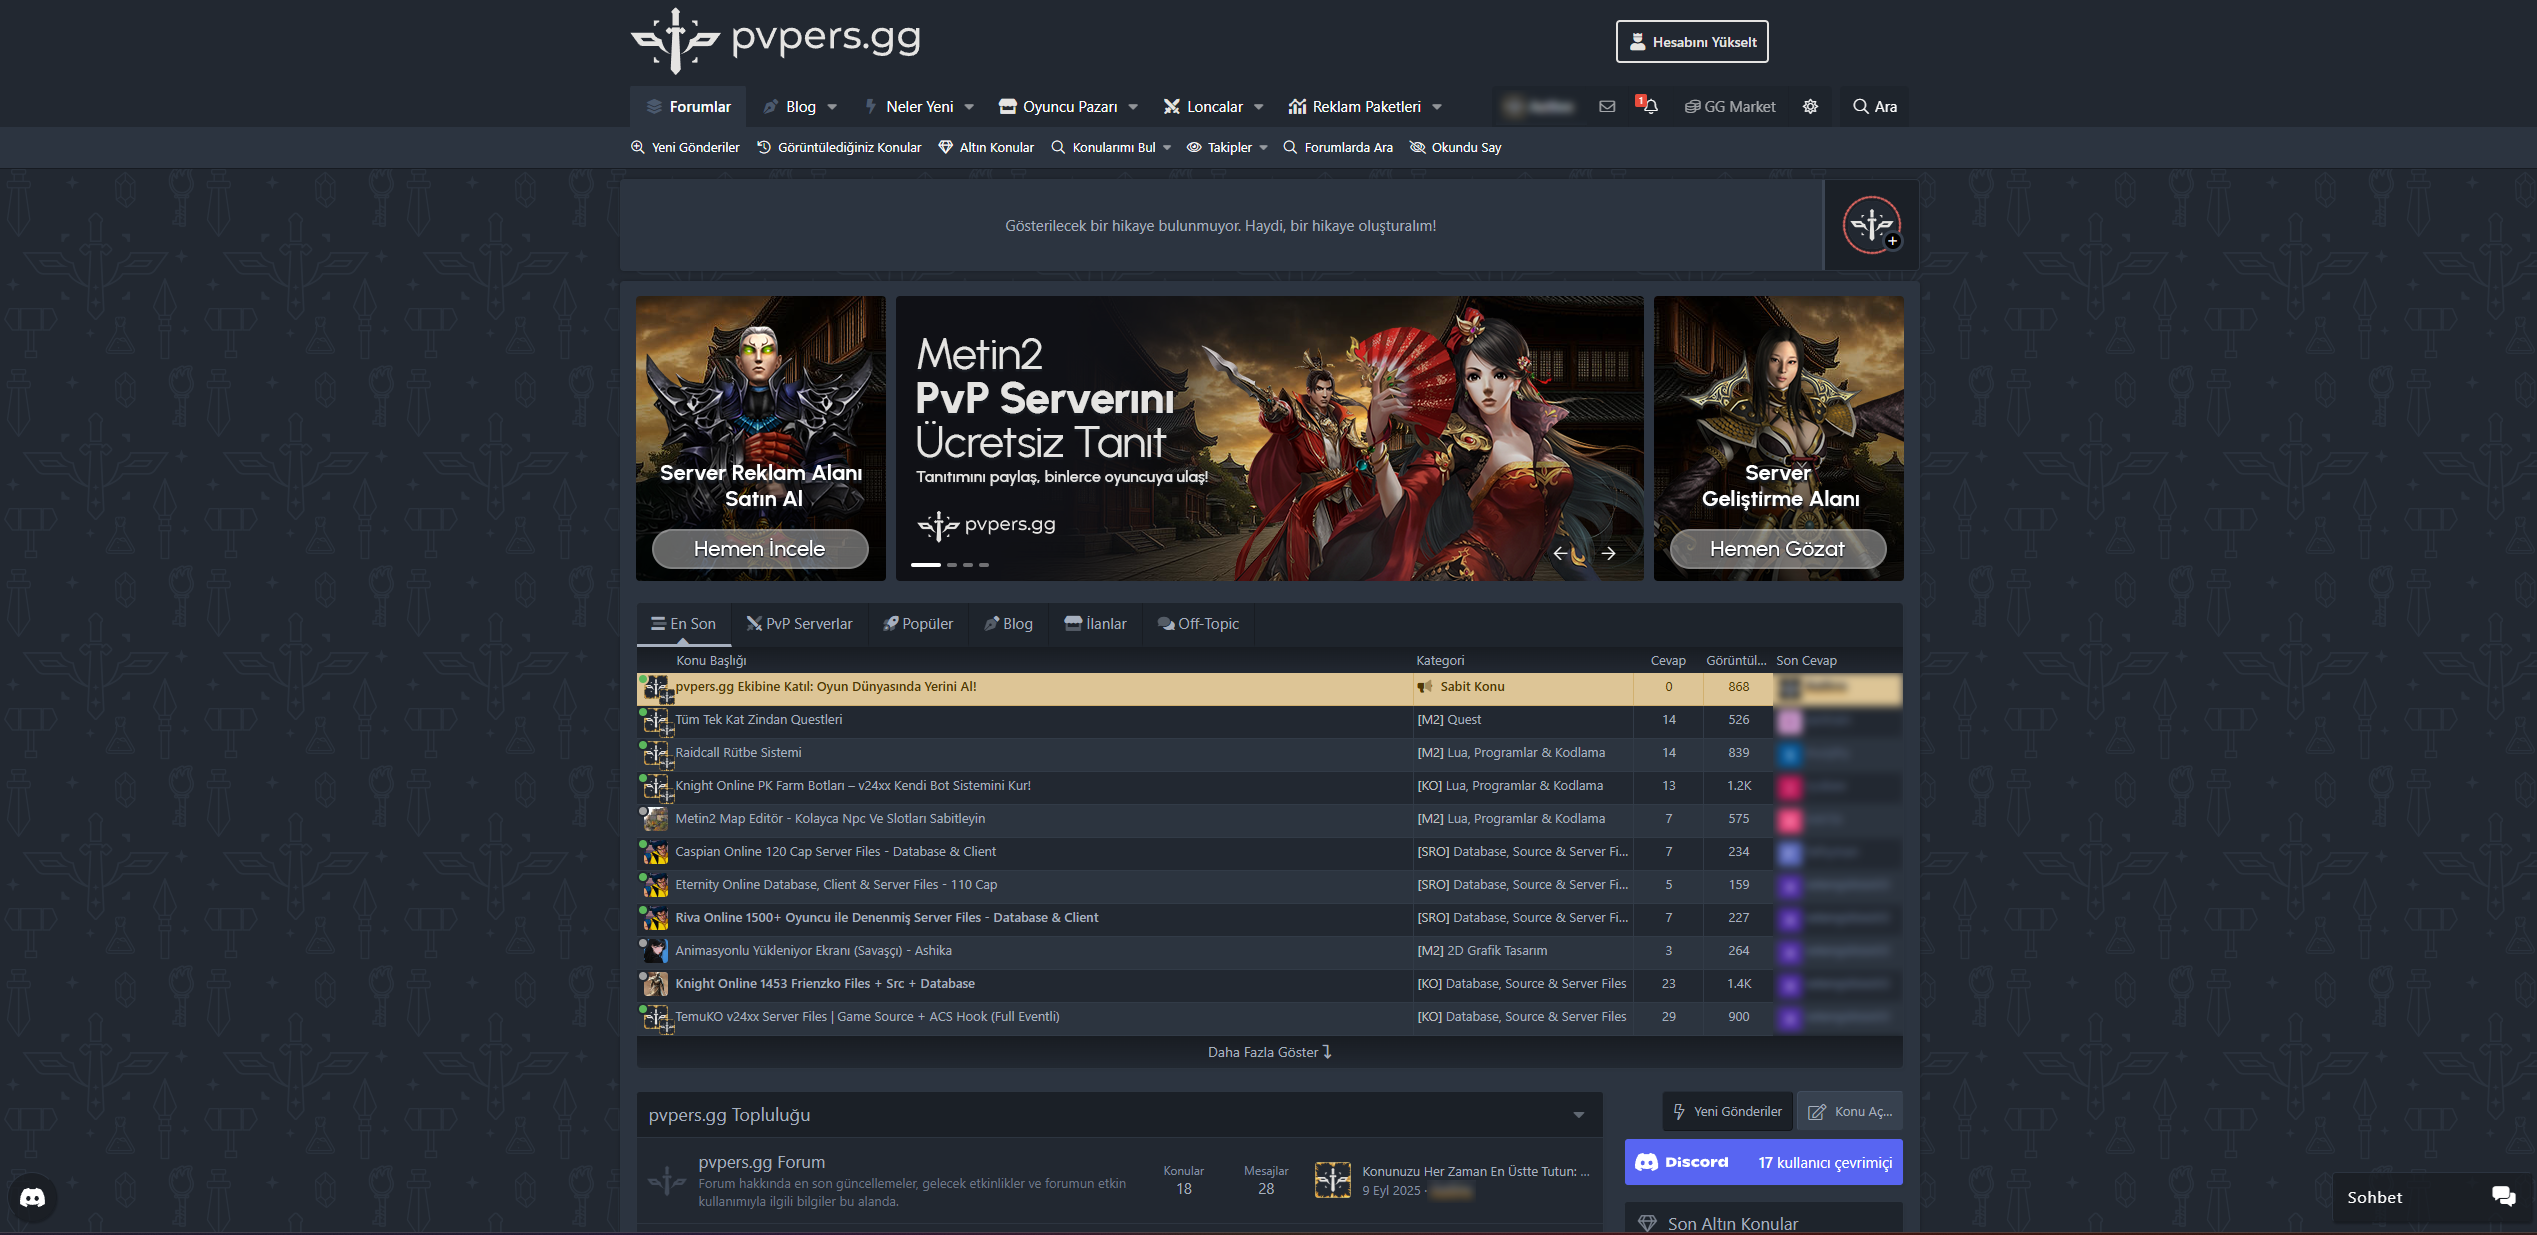Click avatar beside Metin2 Map Editör topic
This screenshot has width=2537, height=1235.
(x=656, y=819)
